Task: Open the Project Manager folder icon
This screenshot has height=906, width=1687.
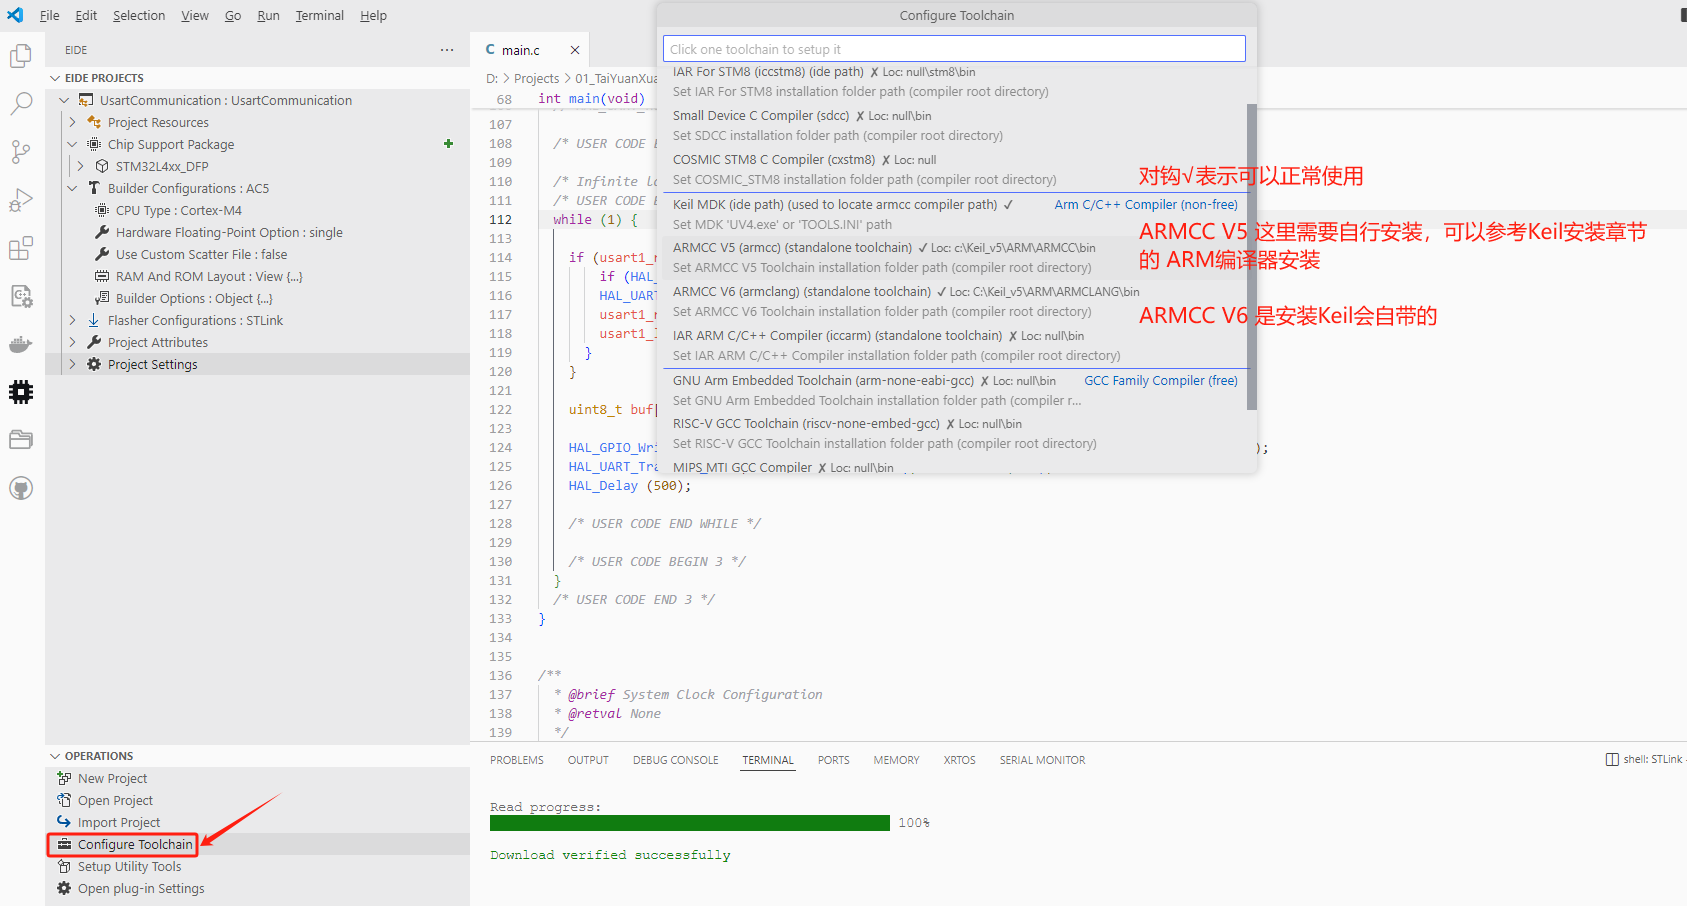Action: (21, 440)
